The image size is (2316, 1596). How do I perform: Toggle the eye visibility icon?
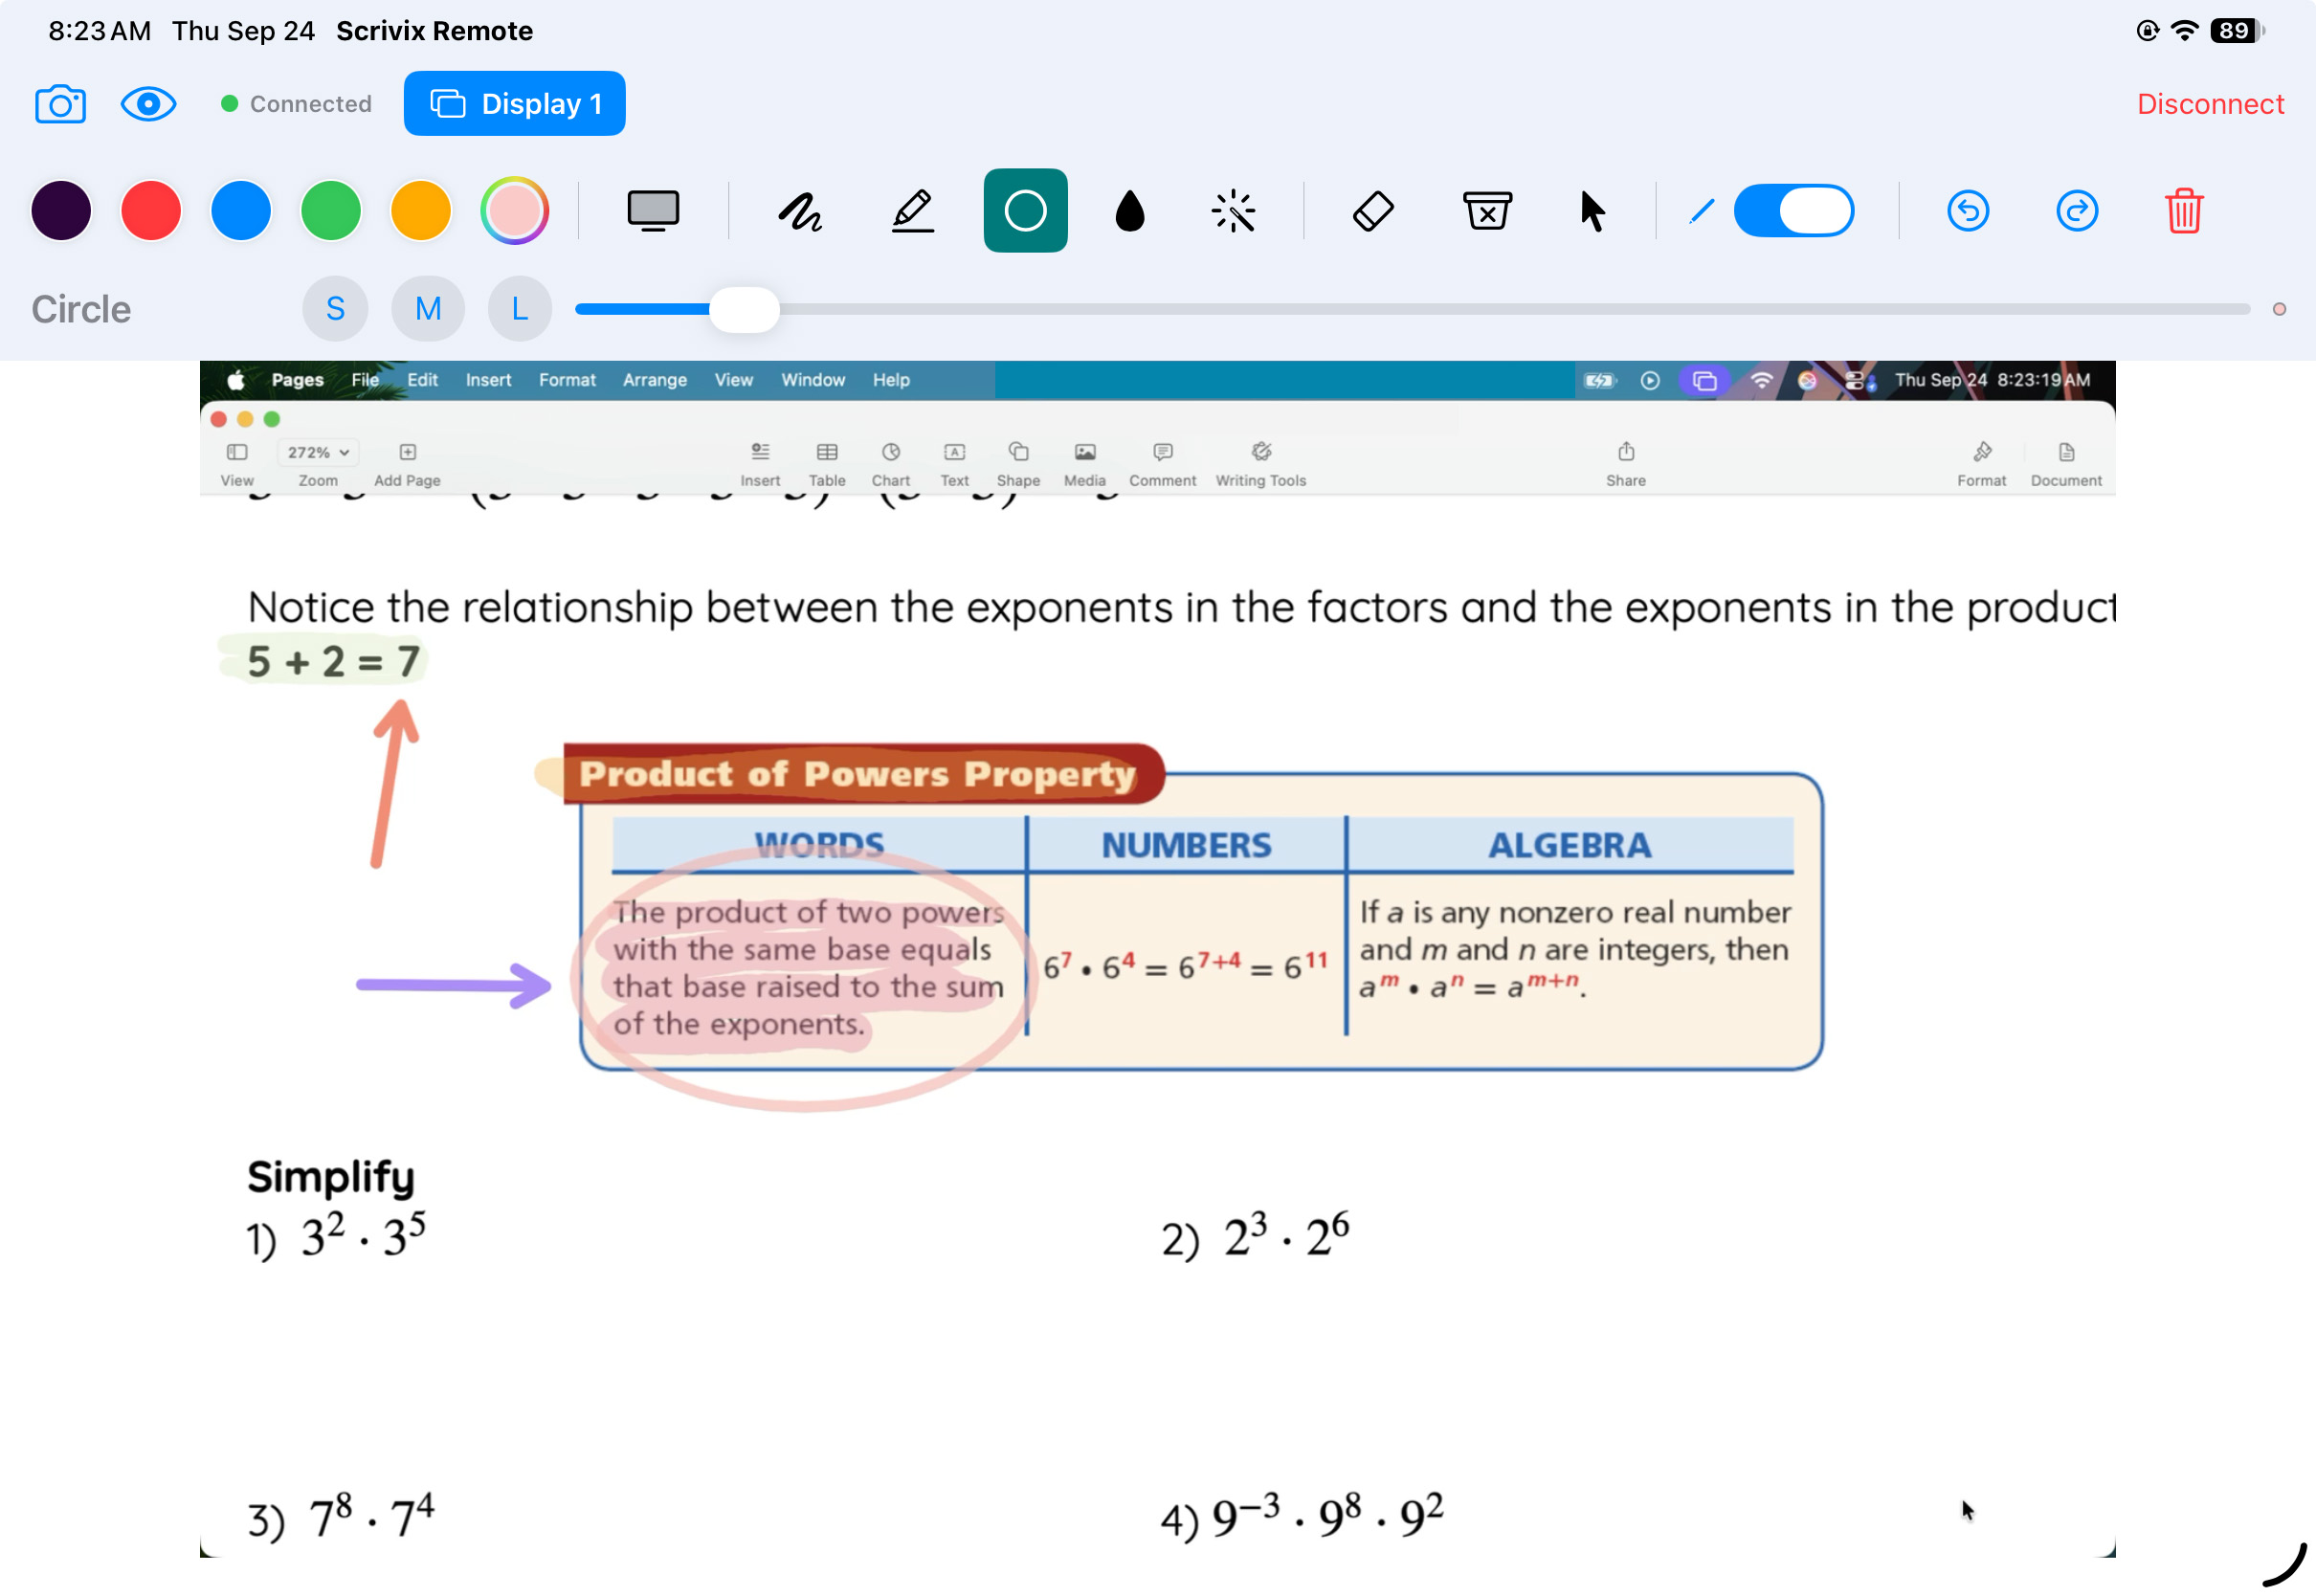point(148,104)
